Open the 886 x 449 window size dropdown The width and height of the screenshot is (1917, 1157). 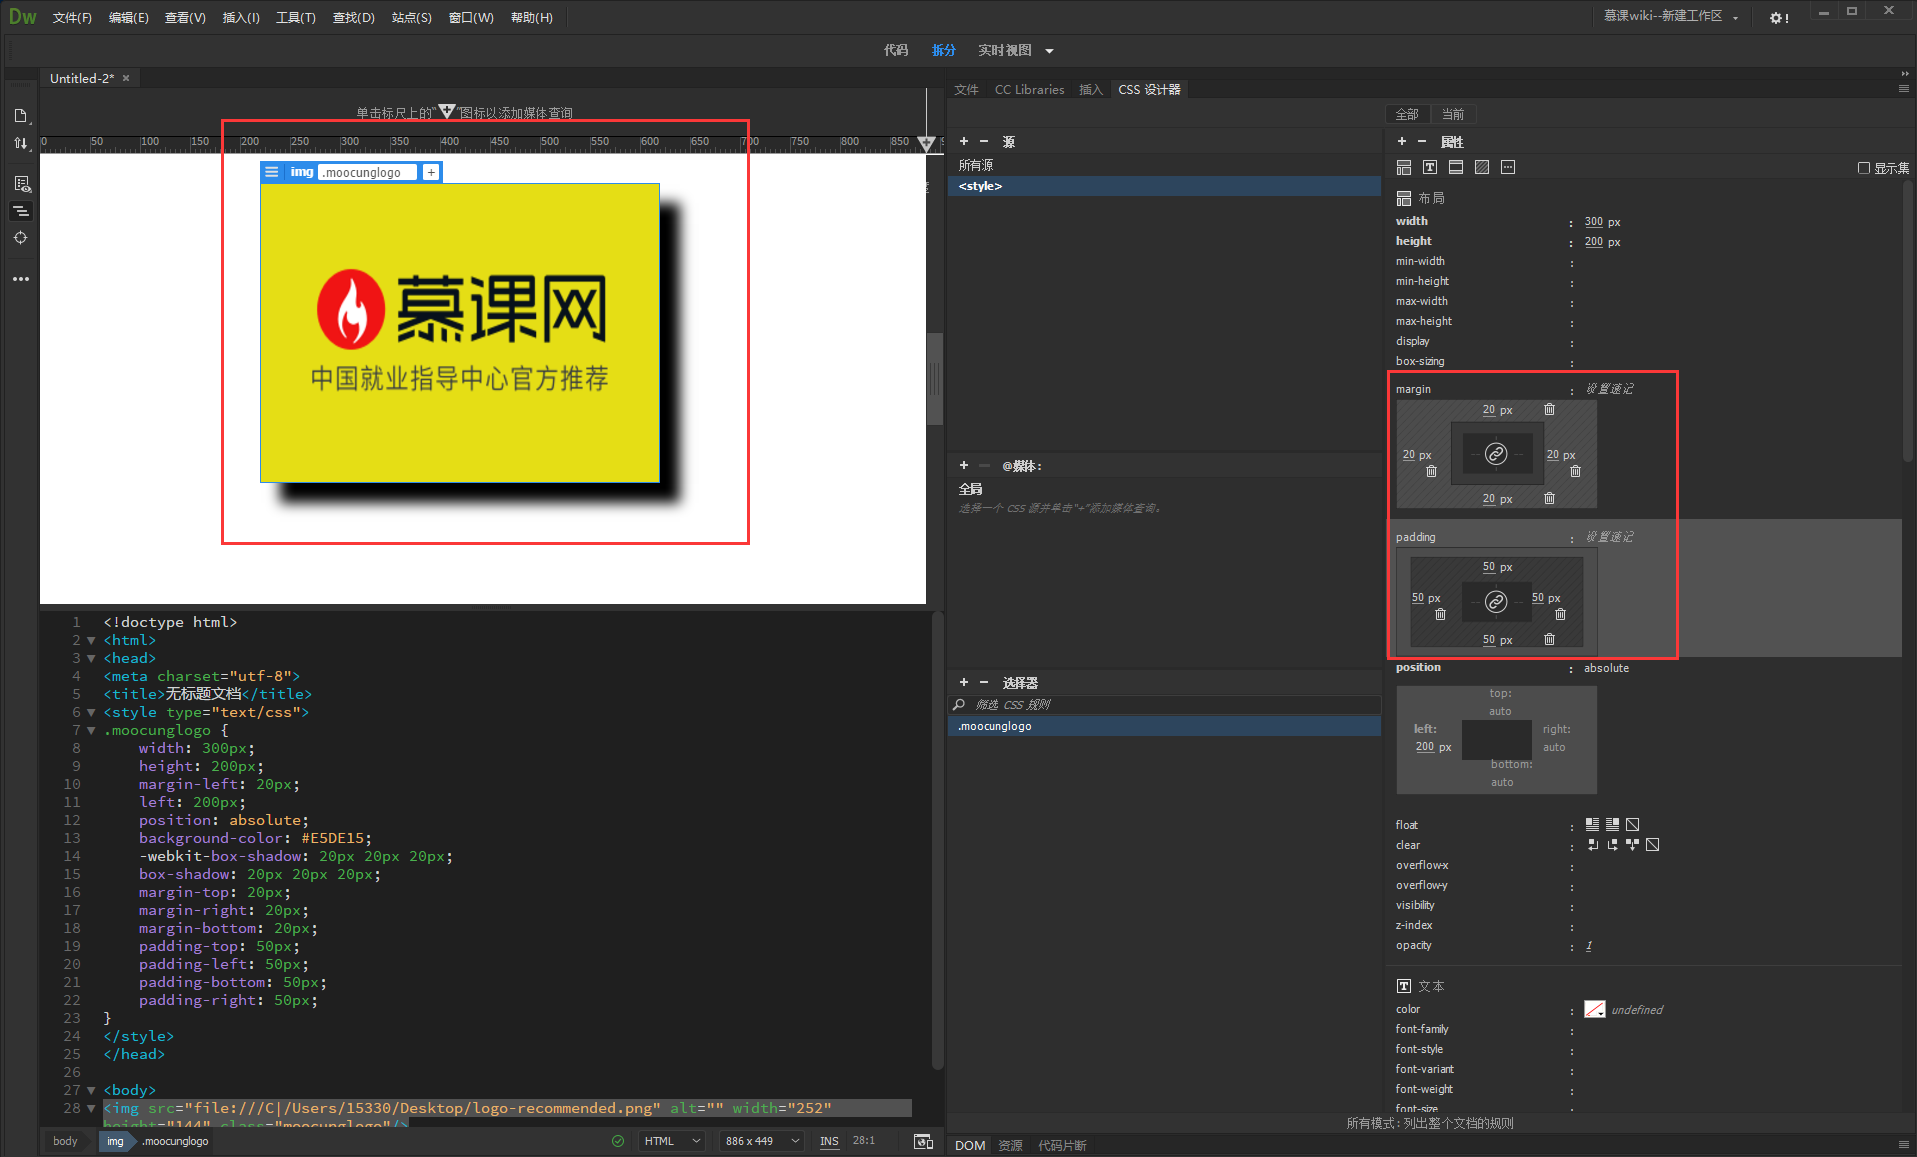tap(761, 1141)
